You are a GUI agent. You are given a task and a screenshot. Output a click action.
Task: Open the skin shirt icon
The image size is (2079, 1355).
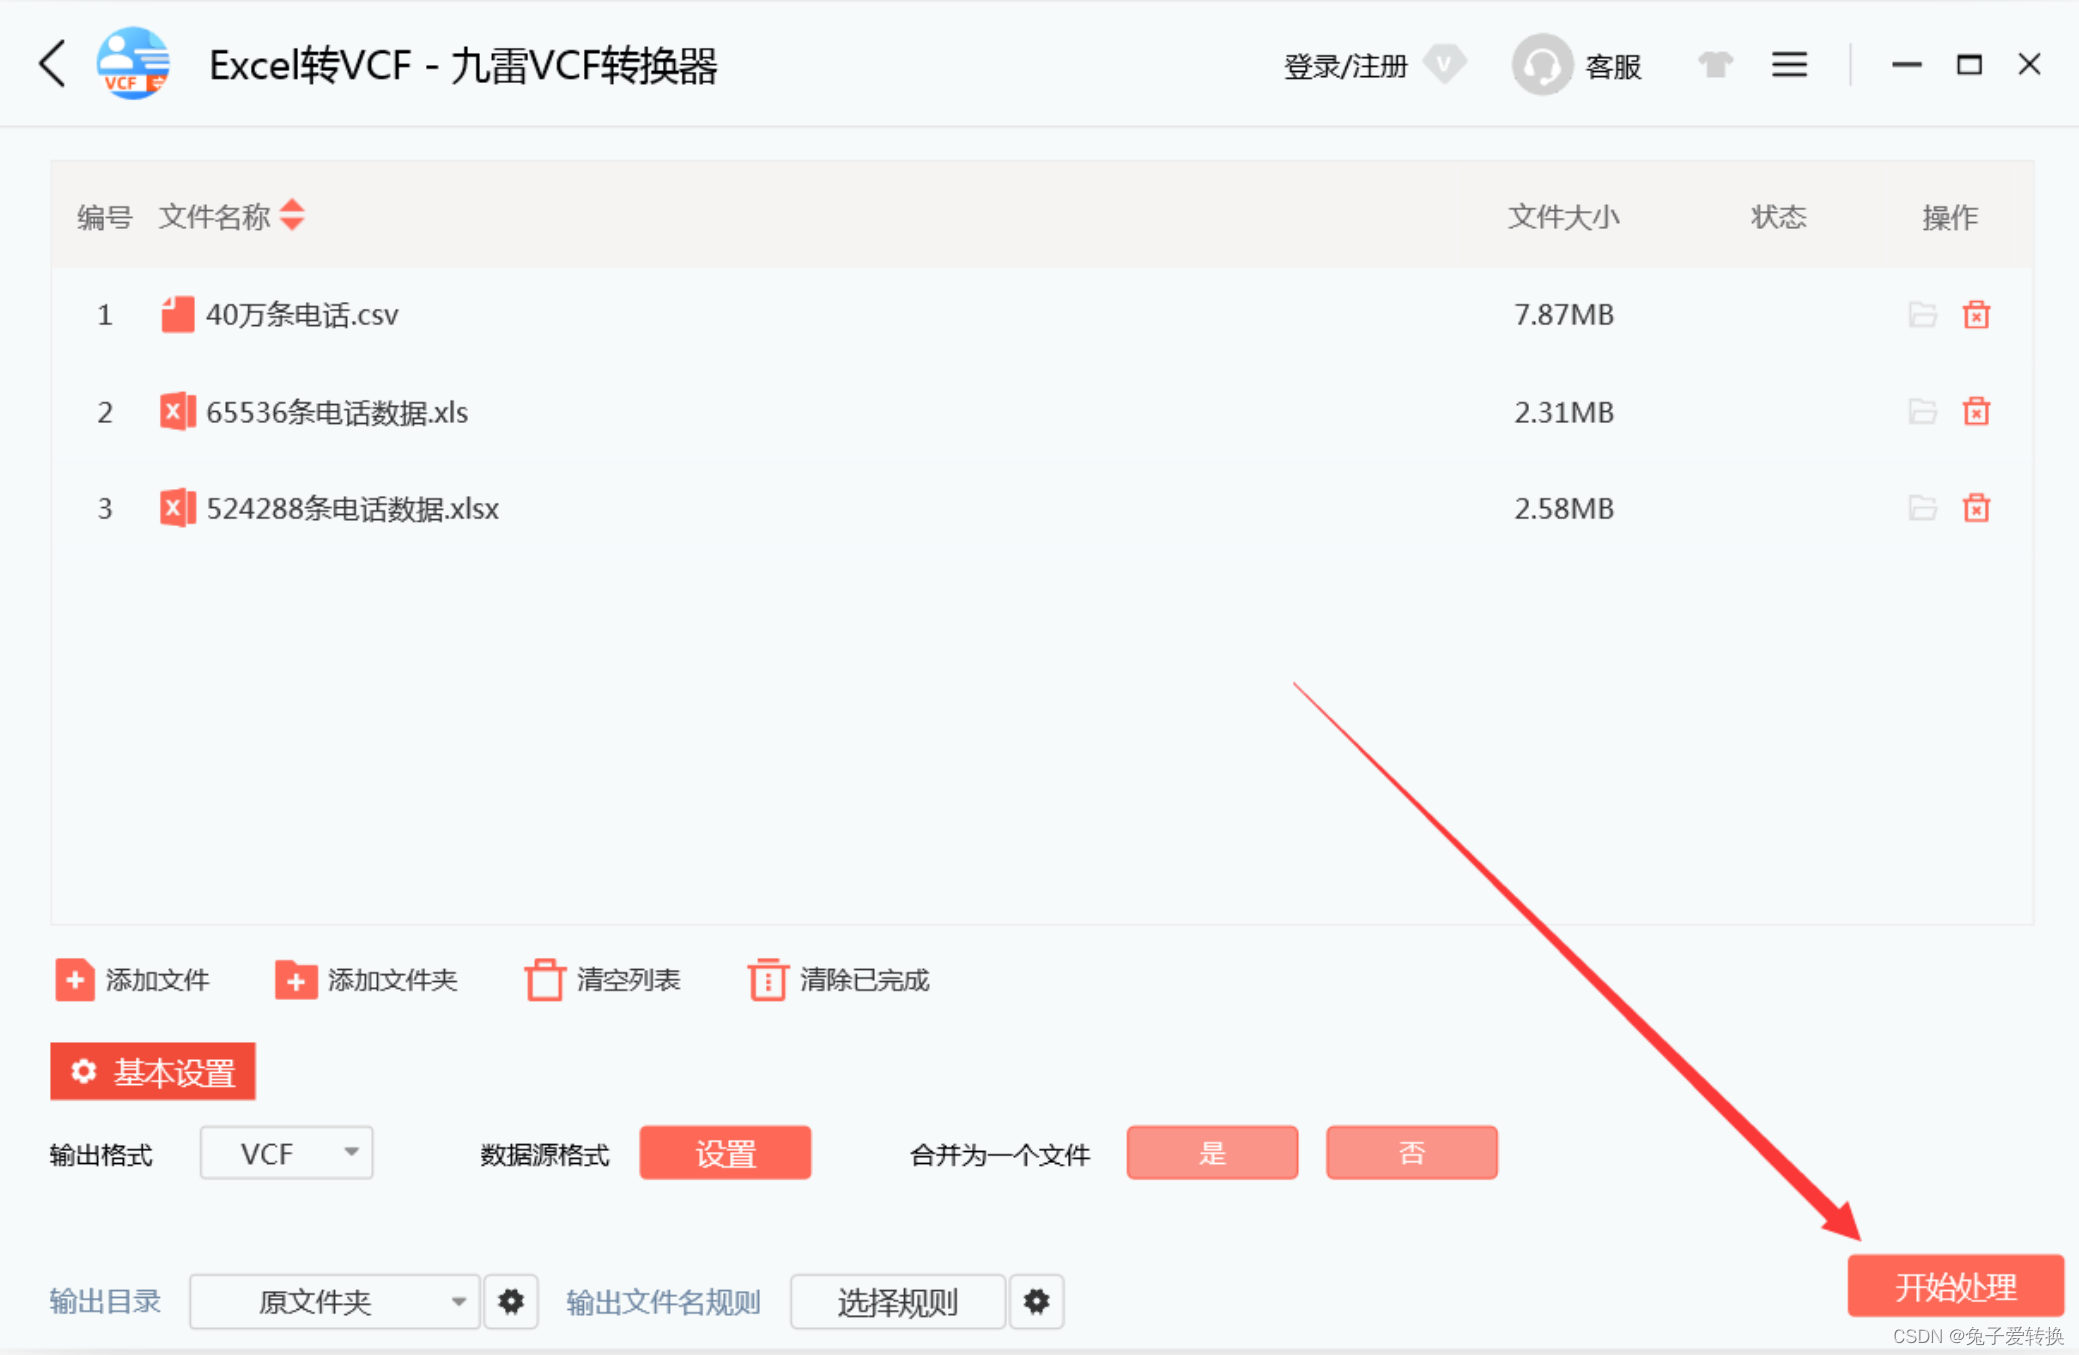(x=1714, y=65)
